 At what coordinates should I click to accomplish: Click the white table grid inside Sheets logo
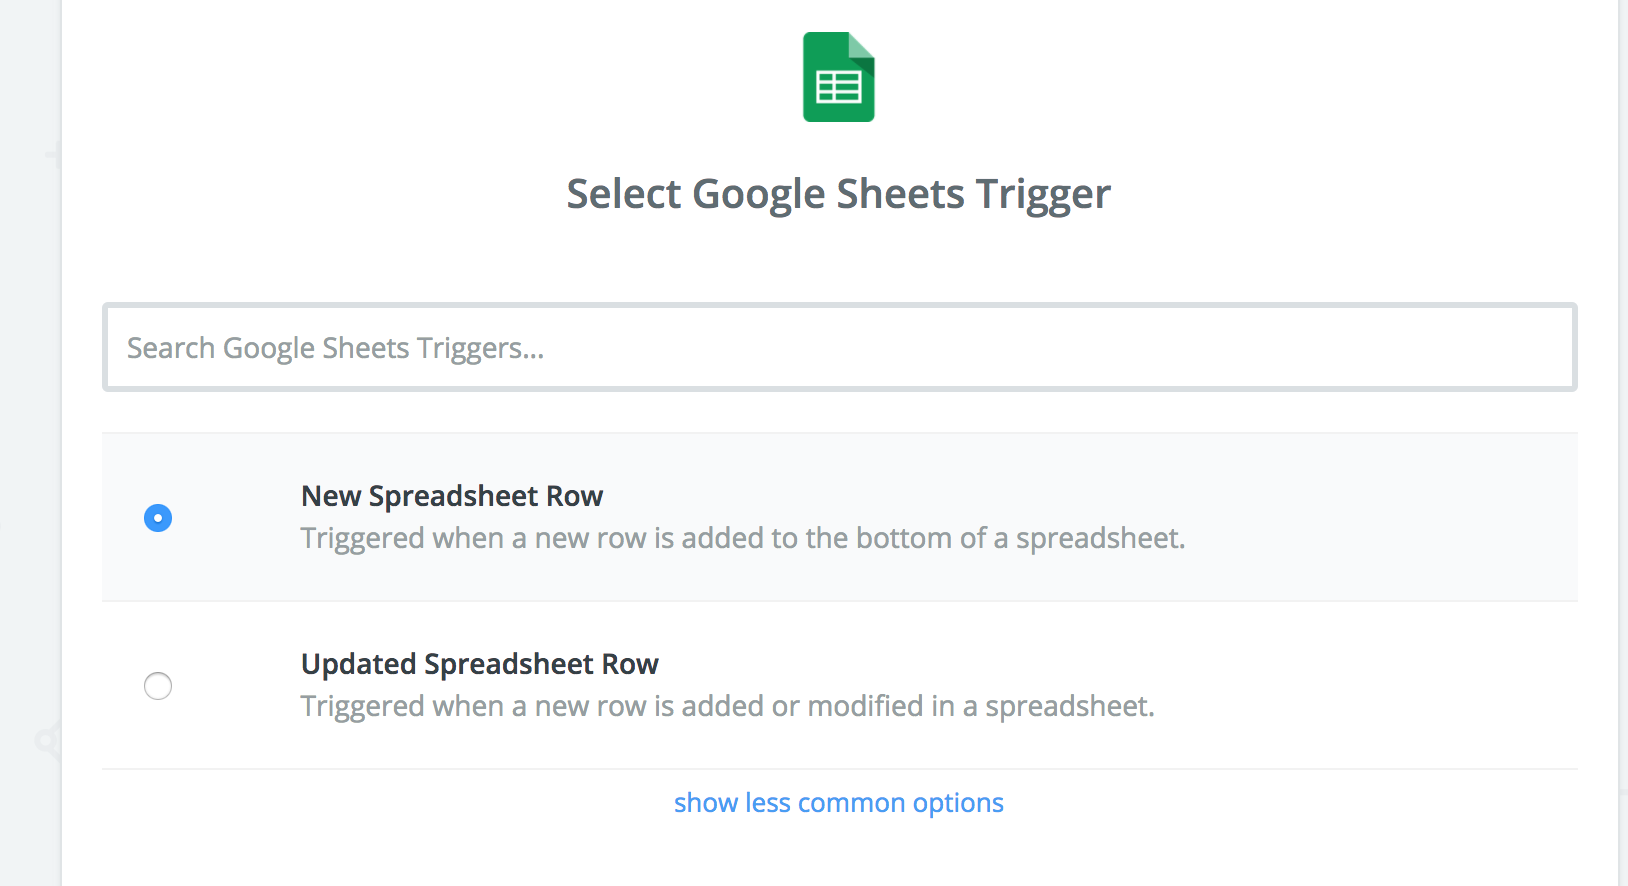tap(838, 88)
